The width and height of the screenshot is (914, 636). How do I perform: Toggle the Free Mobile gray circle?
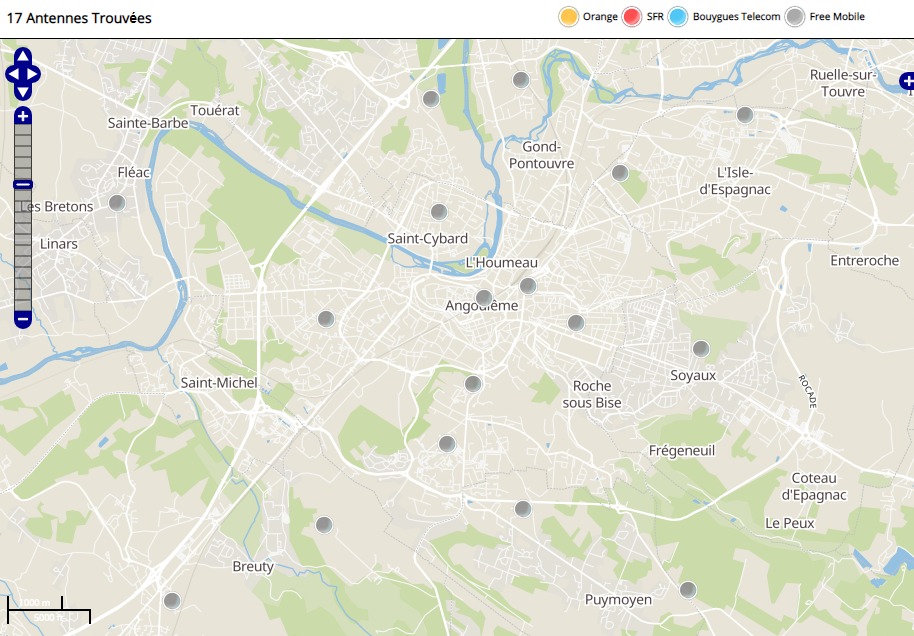click(x=794, y=16)
